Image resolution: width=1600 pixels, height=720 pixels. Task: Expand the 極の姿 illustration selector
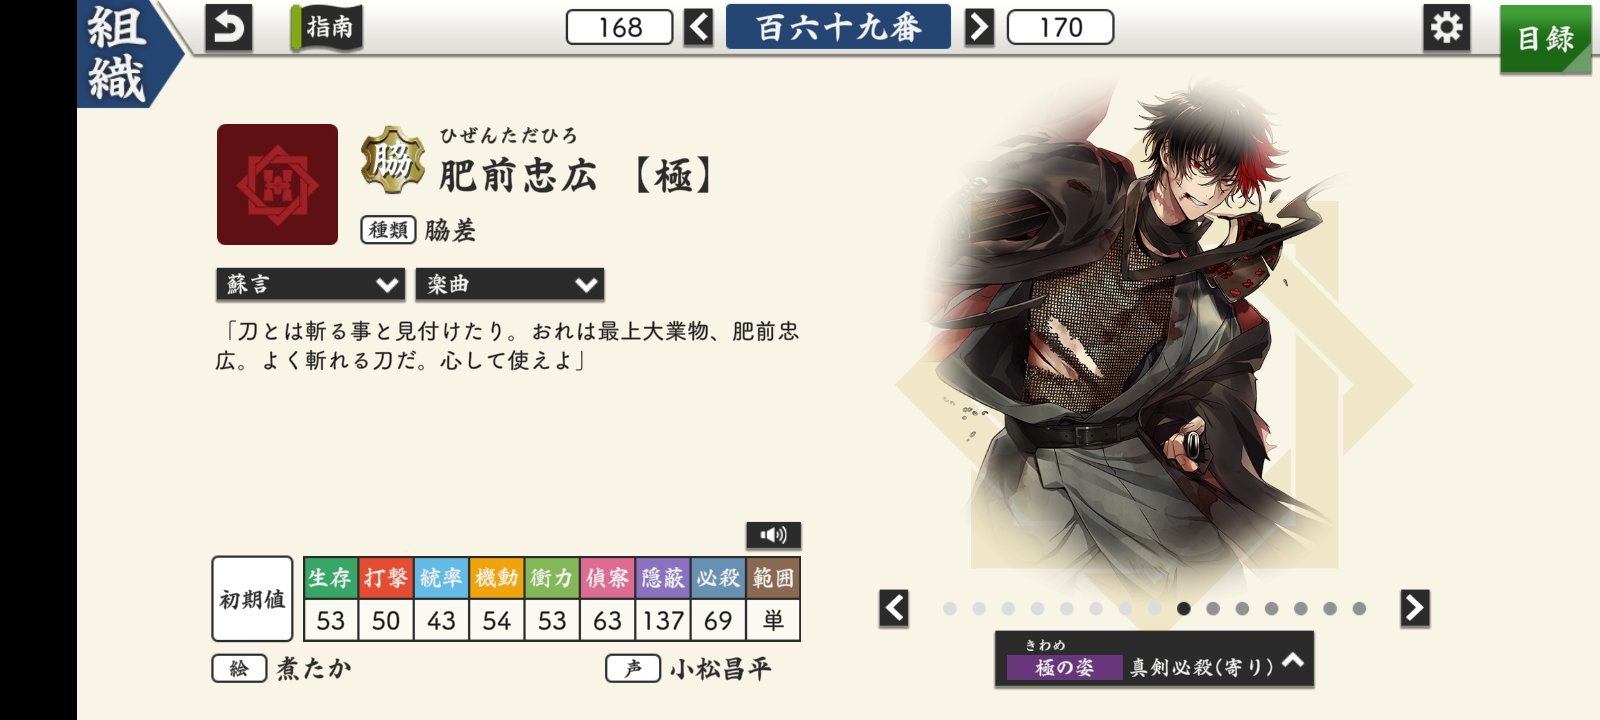[1154, 659]
